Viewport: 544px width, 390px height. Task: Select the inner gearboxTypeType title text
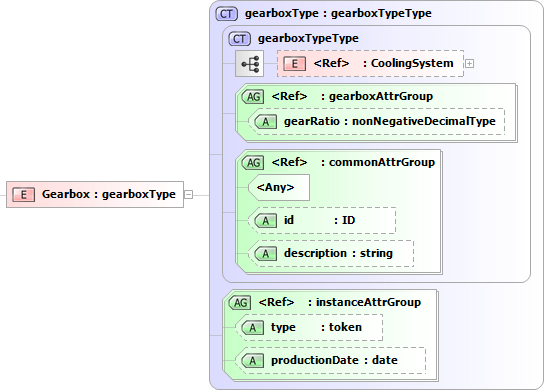click(x=308, y=38)
